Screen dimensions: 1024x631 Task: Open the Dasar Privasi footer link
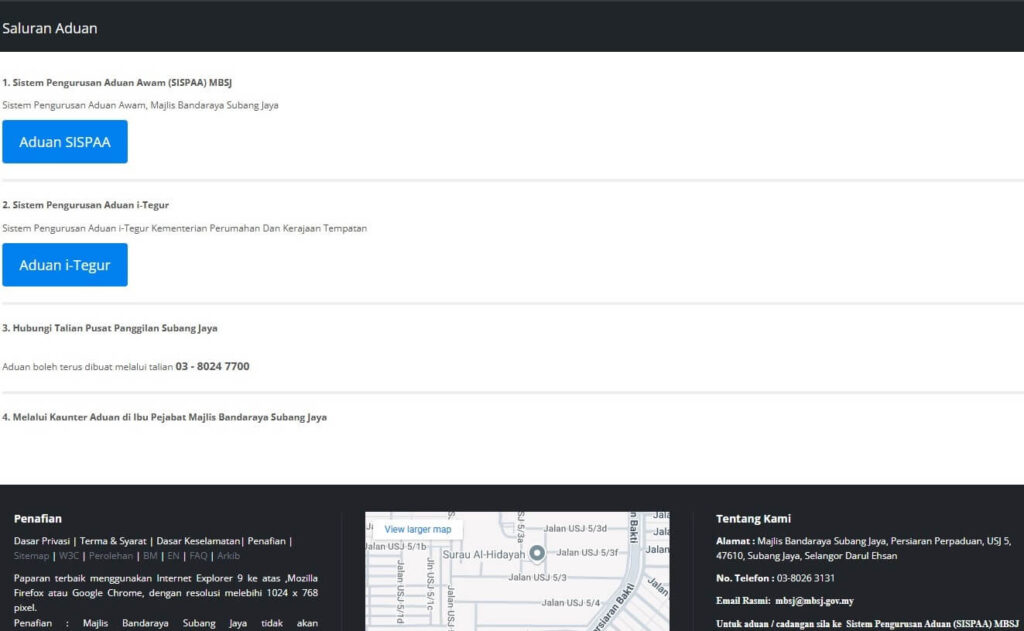pyautogui.click(x=41, y=541)
